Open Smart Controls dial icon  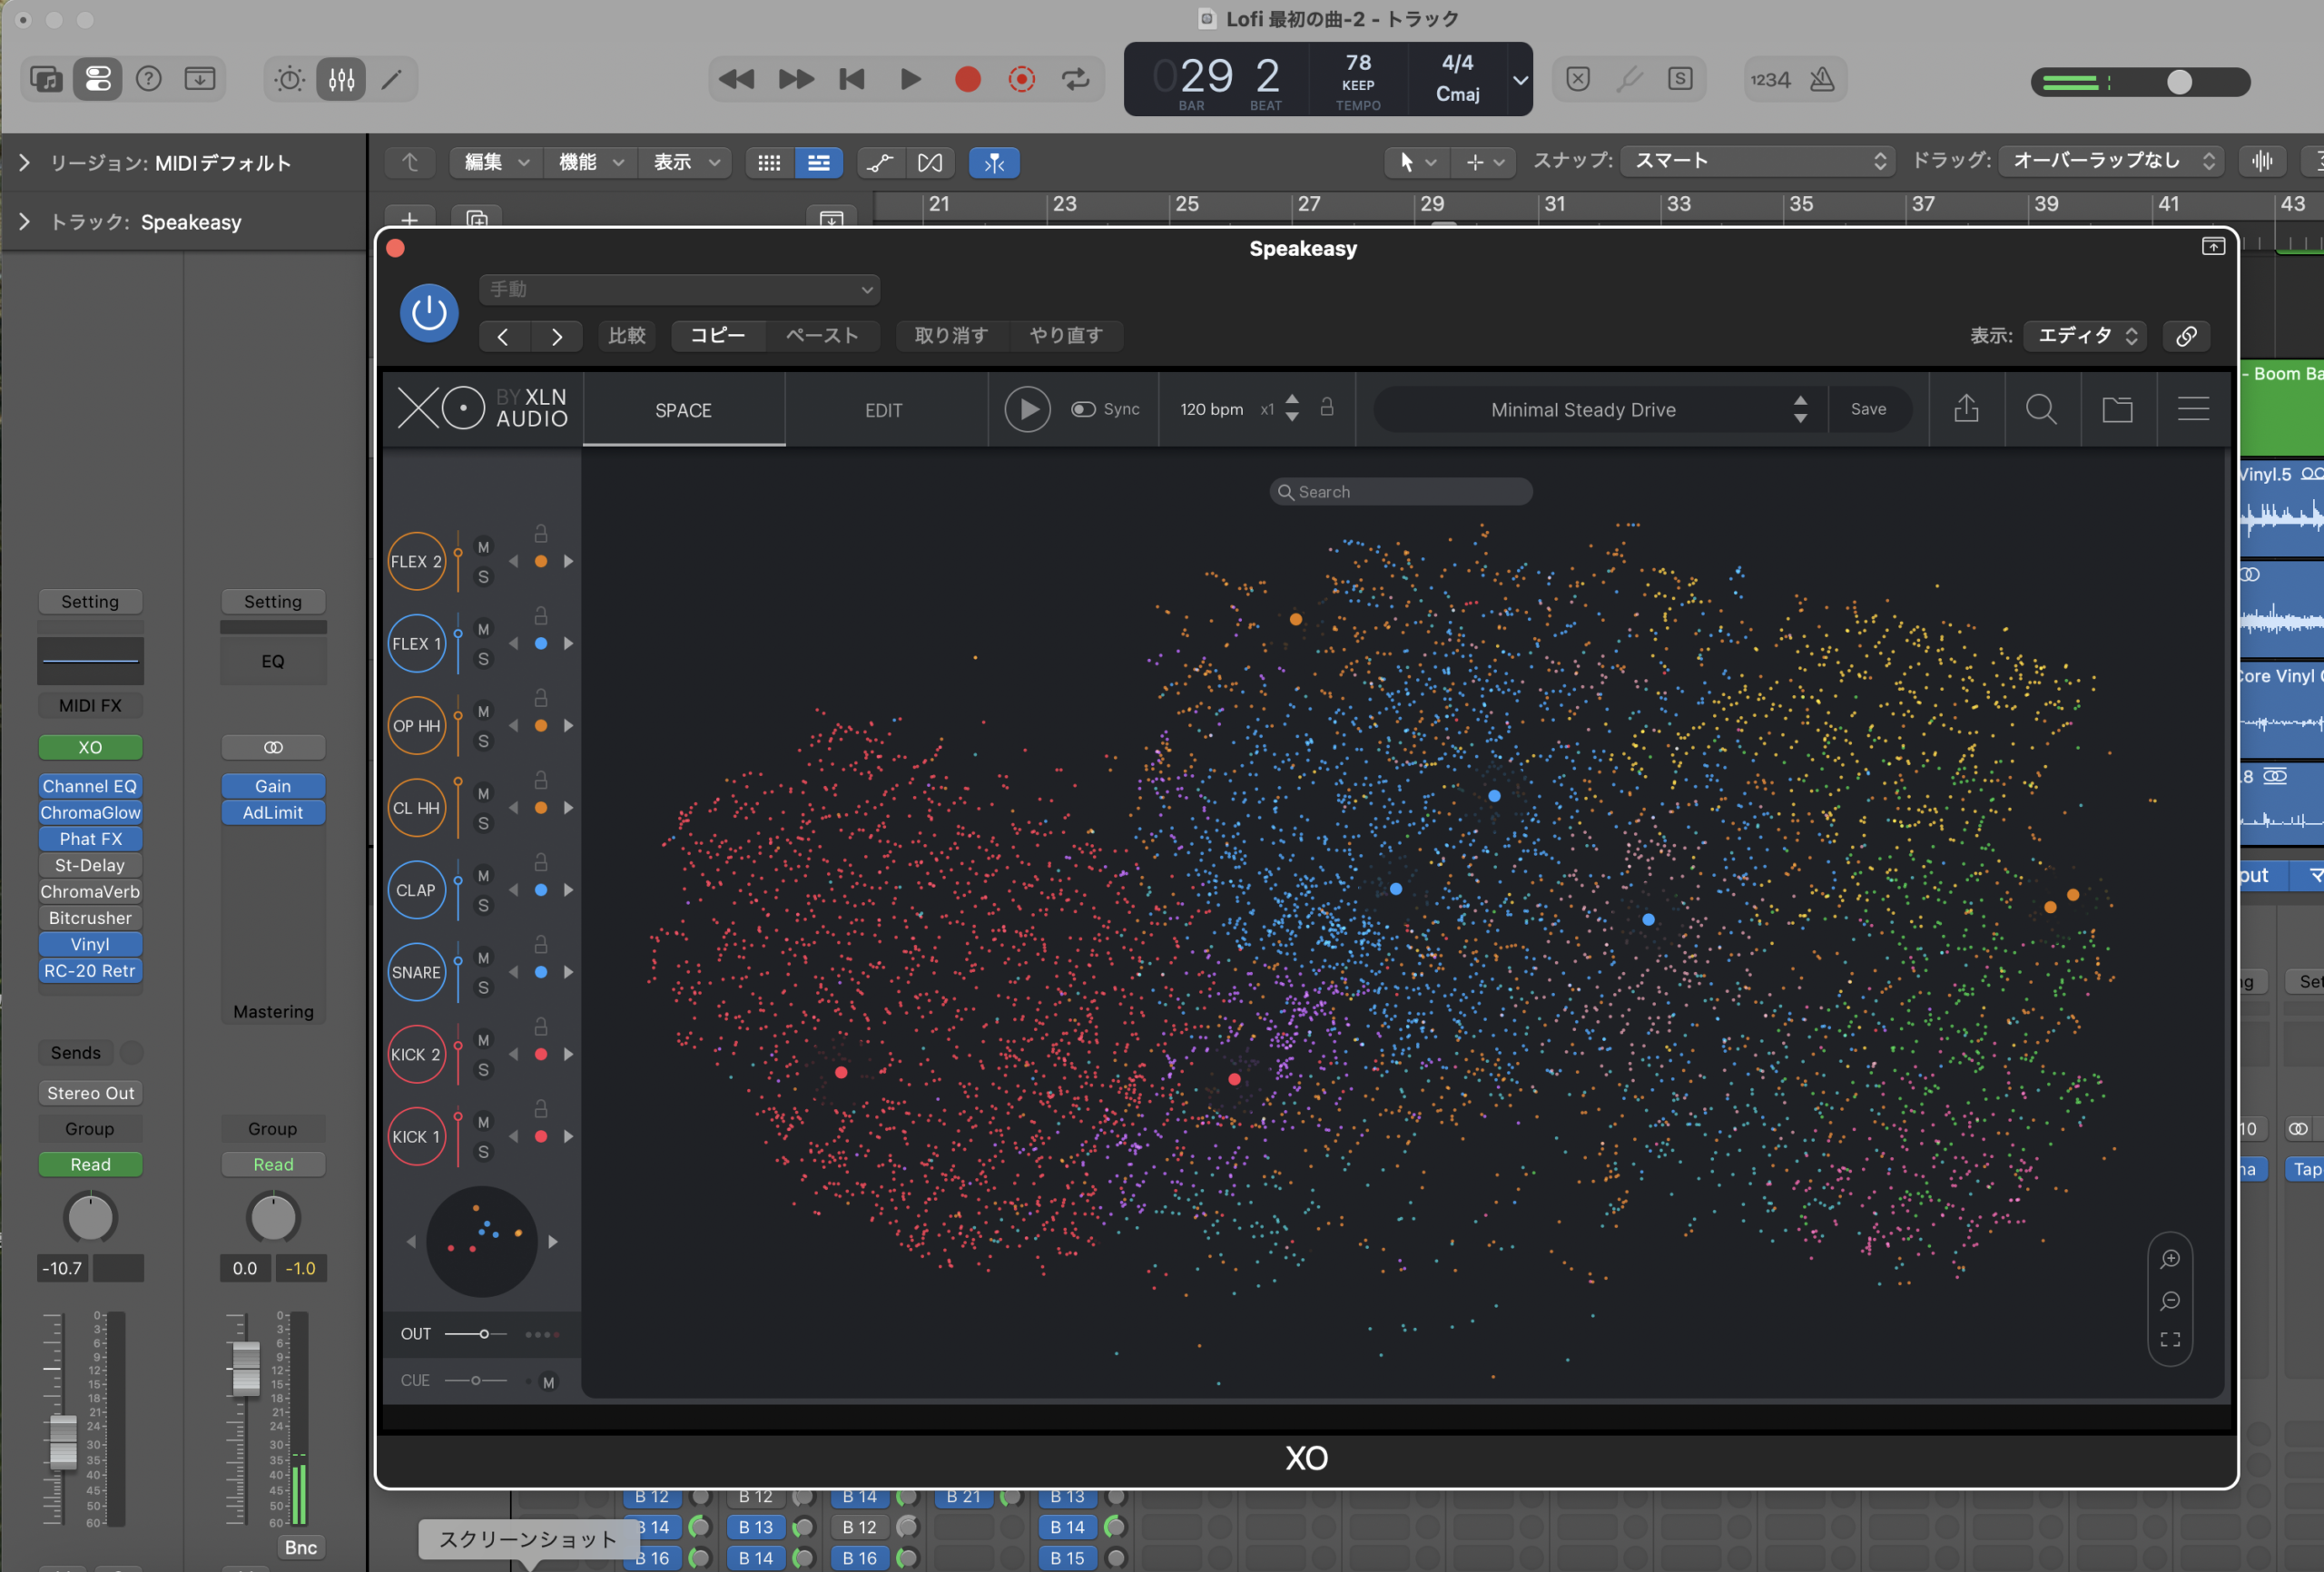tap(290, 79)
